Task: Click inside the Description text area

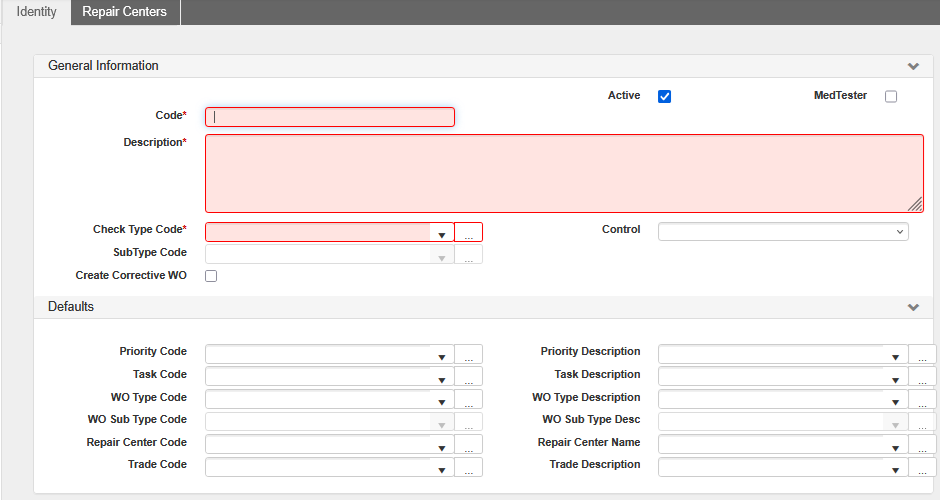Action: [563, 173]
